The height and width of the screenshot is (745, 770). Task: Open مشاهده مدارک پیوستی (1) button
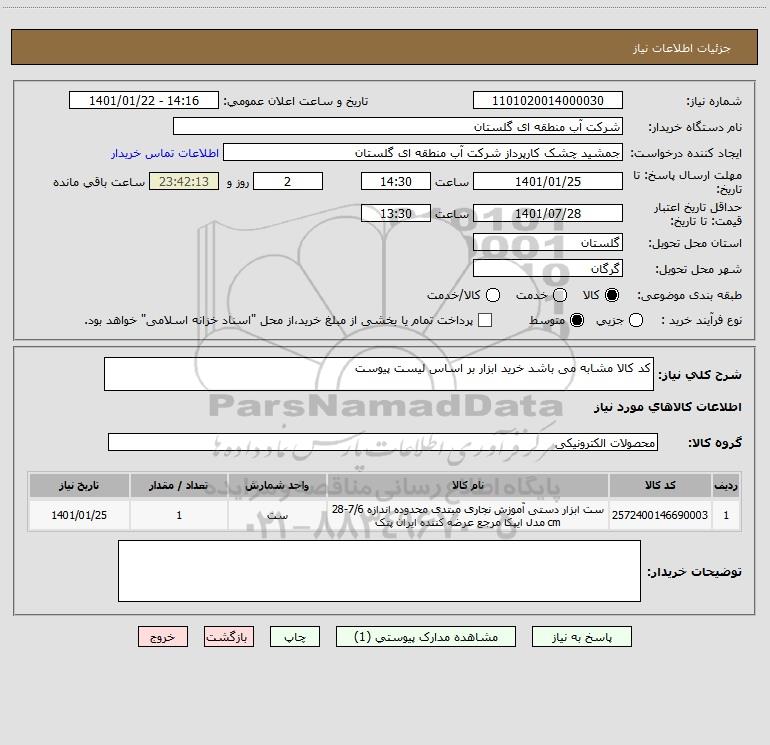pos(426,637)
